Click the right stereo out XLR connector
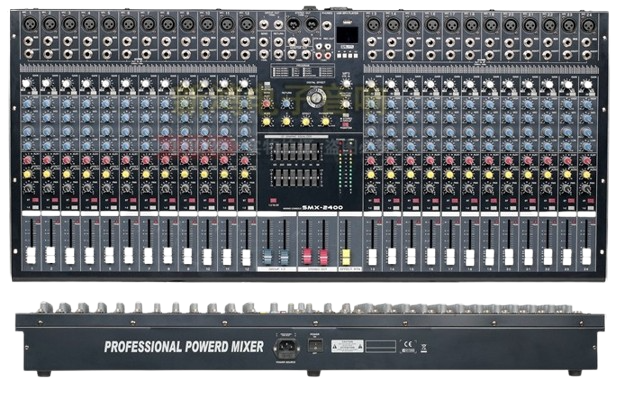This screenshot has width=625, height=399. (311, 24)
